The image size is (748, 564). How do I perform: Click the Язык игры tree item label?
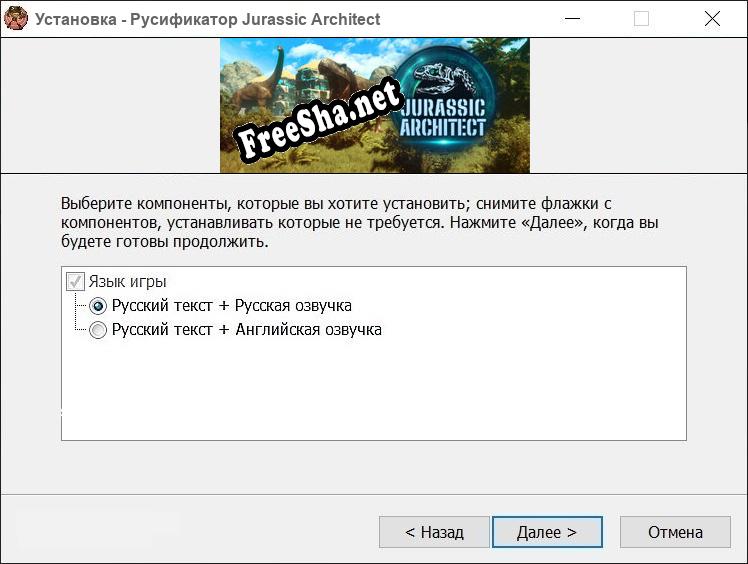point(127,281)
